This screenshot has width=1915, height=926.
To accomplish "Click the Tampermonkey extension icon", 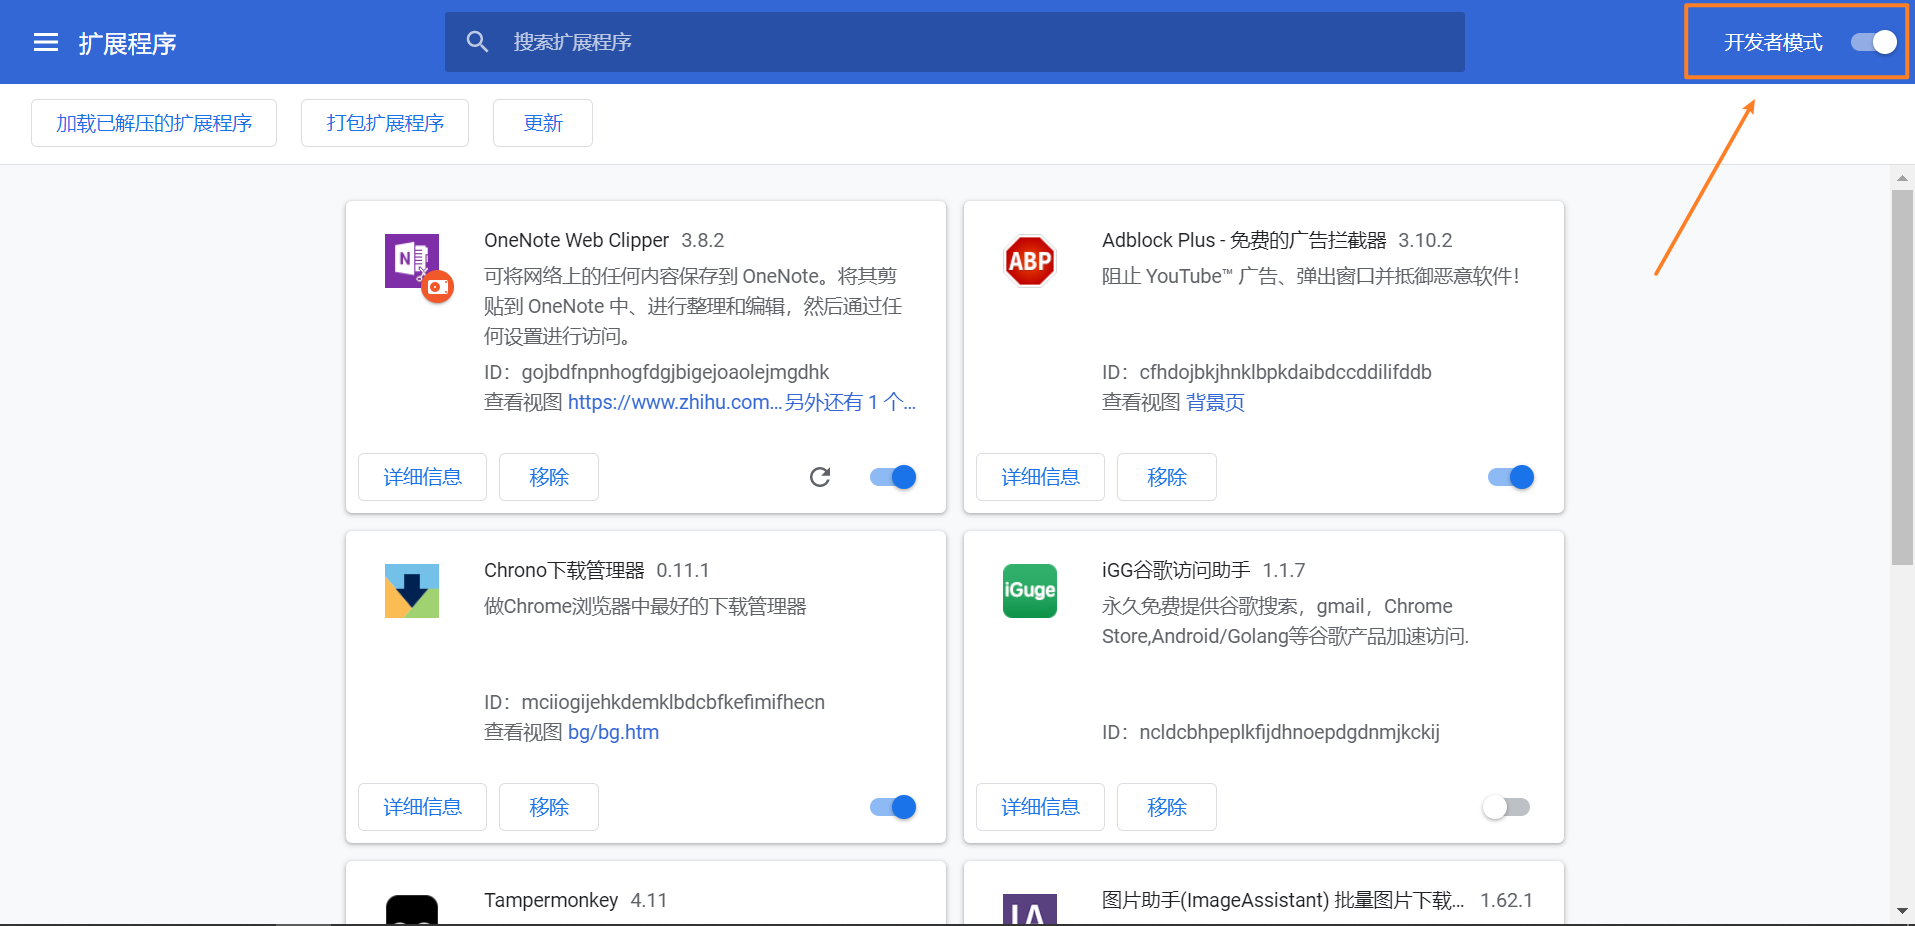I will (412, 910).
